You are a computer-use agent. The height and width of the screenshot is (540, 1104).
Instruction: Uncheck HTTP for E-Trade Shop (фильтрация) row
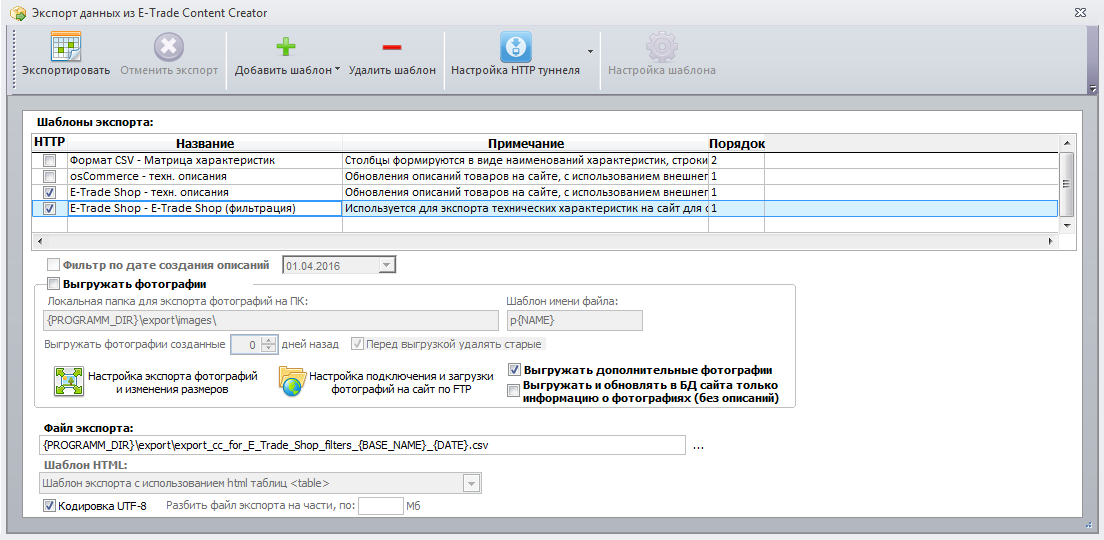pos(49,208)
